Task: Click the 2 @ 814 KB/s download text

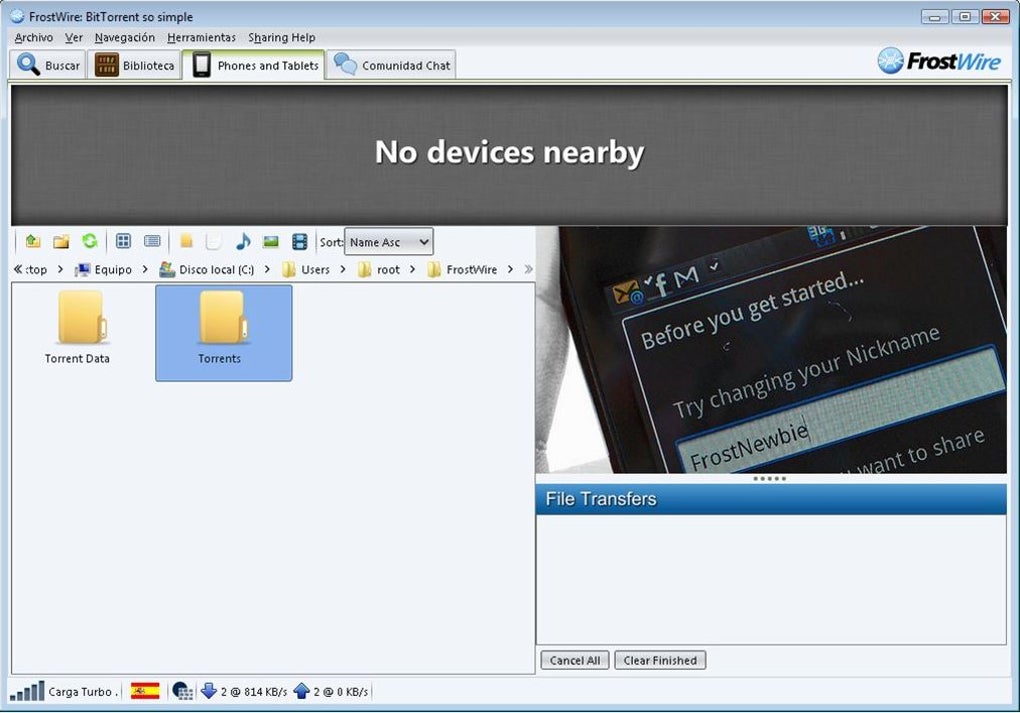Action: (254, 692)
